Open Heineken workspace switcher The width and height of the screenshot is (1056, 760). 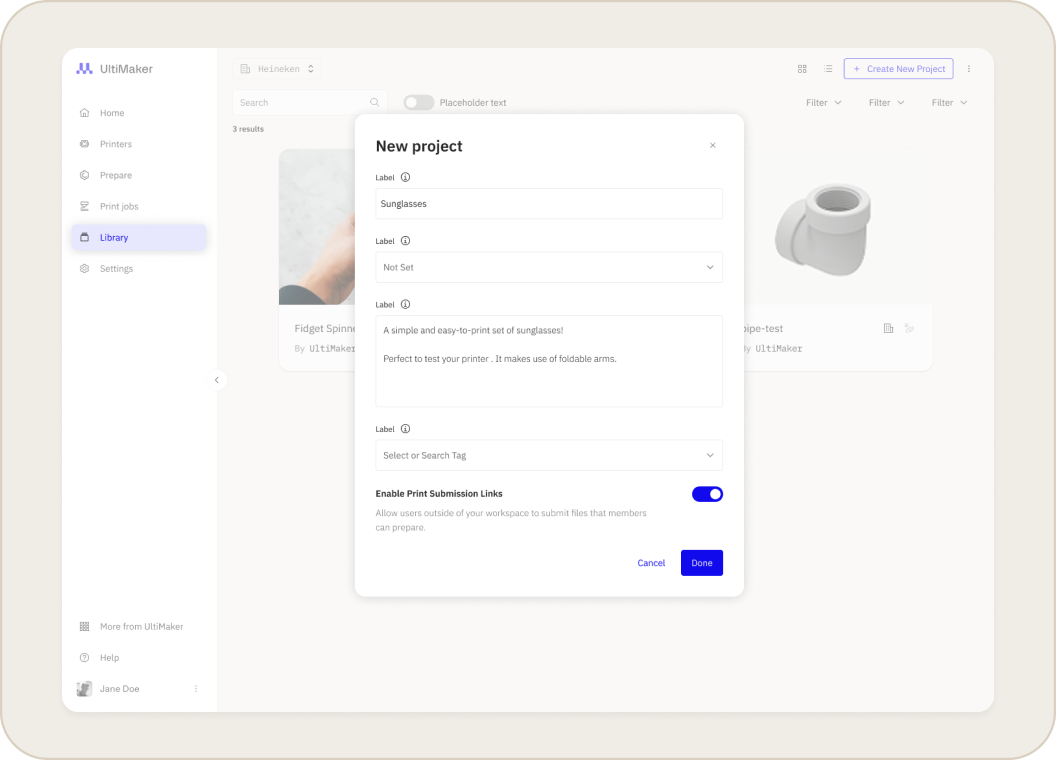277,69
